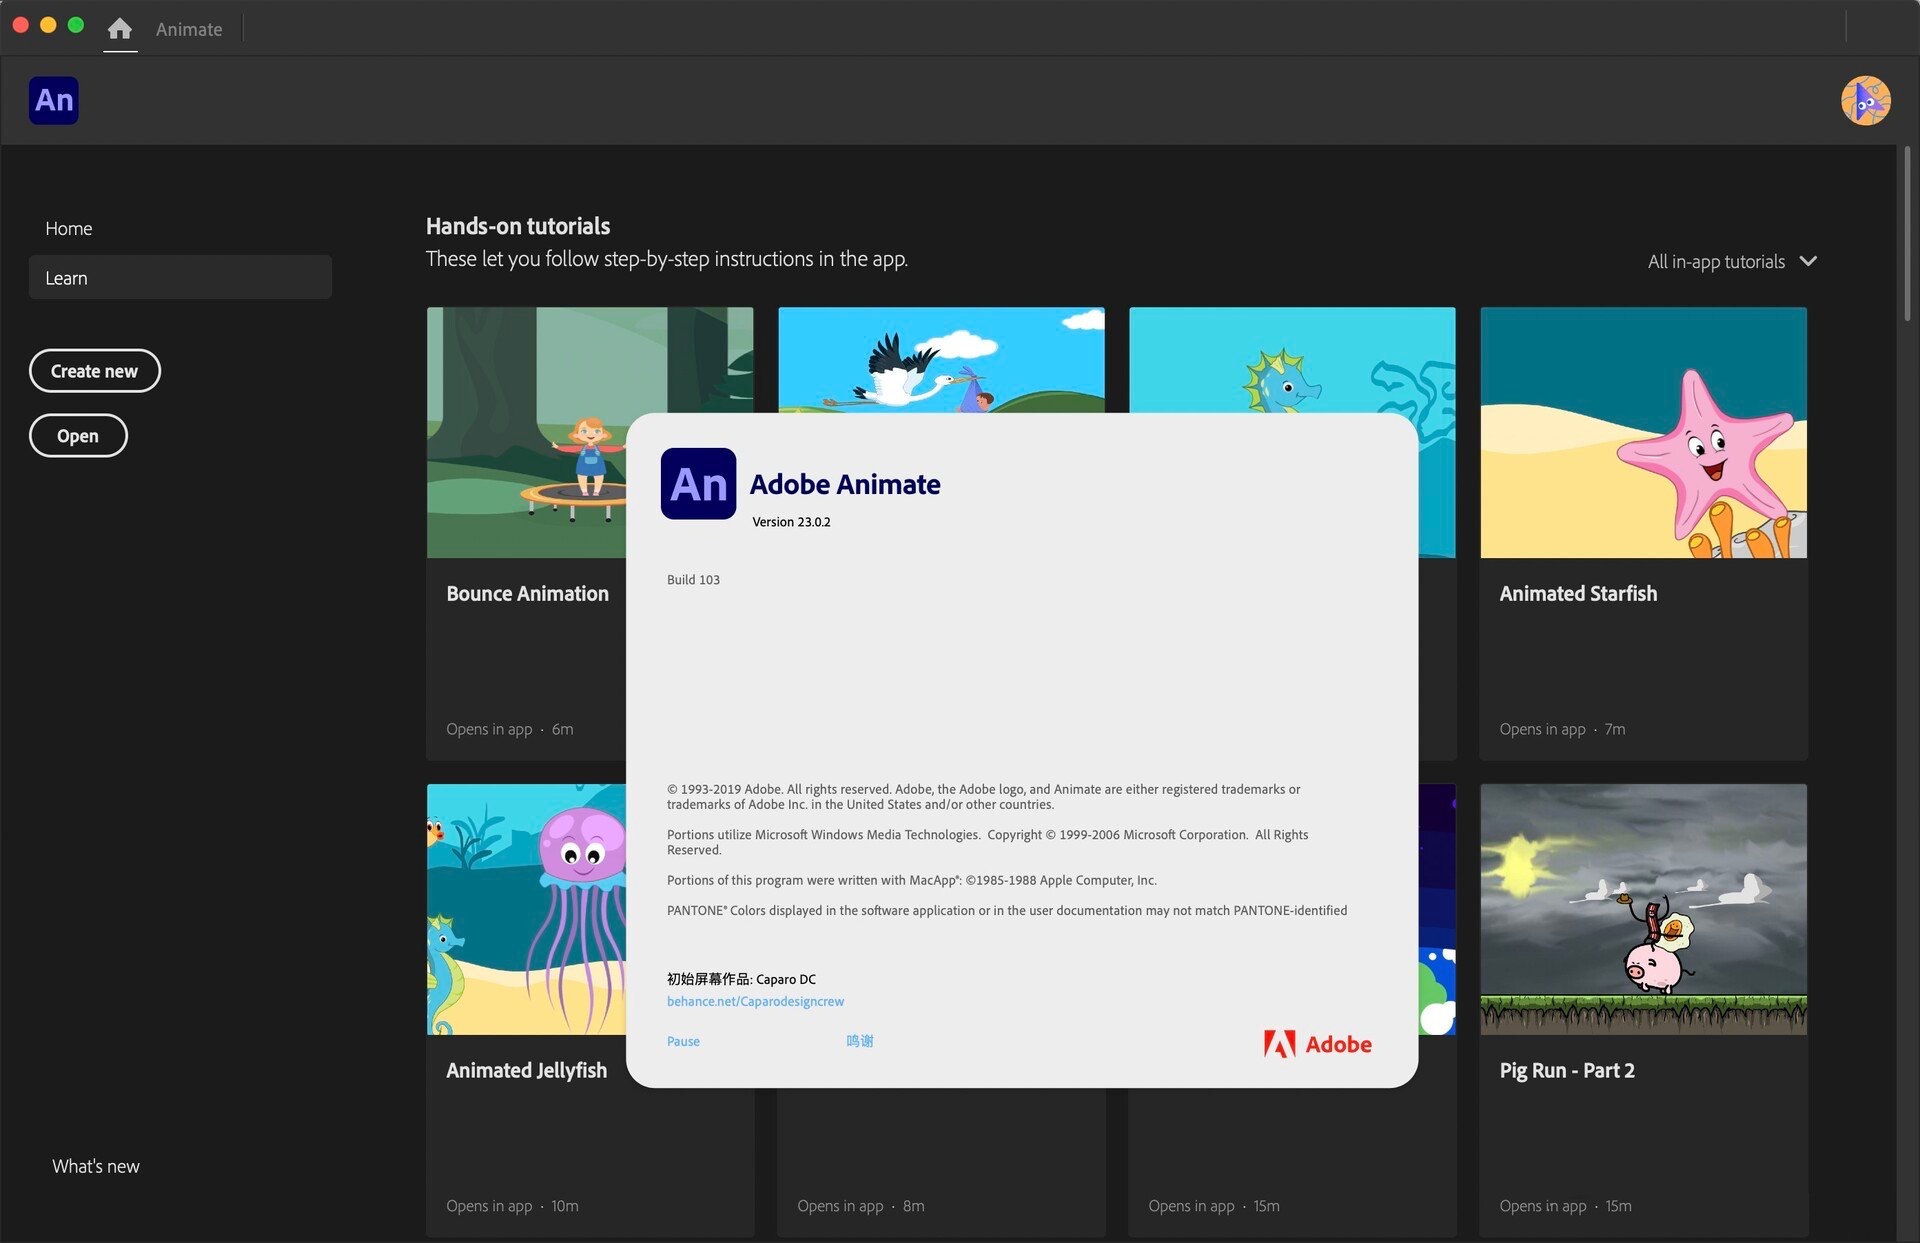Click the 鸣谢 credits link

860,1041
